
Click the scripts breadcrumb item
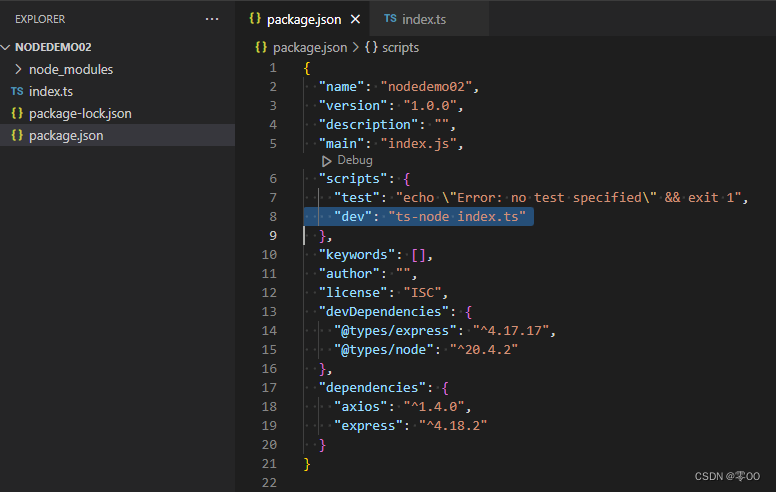pyautogui.click(x=400, y=48)
